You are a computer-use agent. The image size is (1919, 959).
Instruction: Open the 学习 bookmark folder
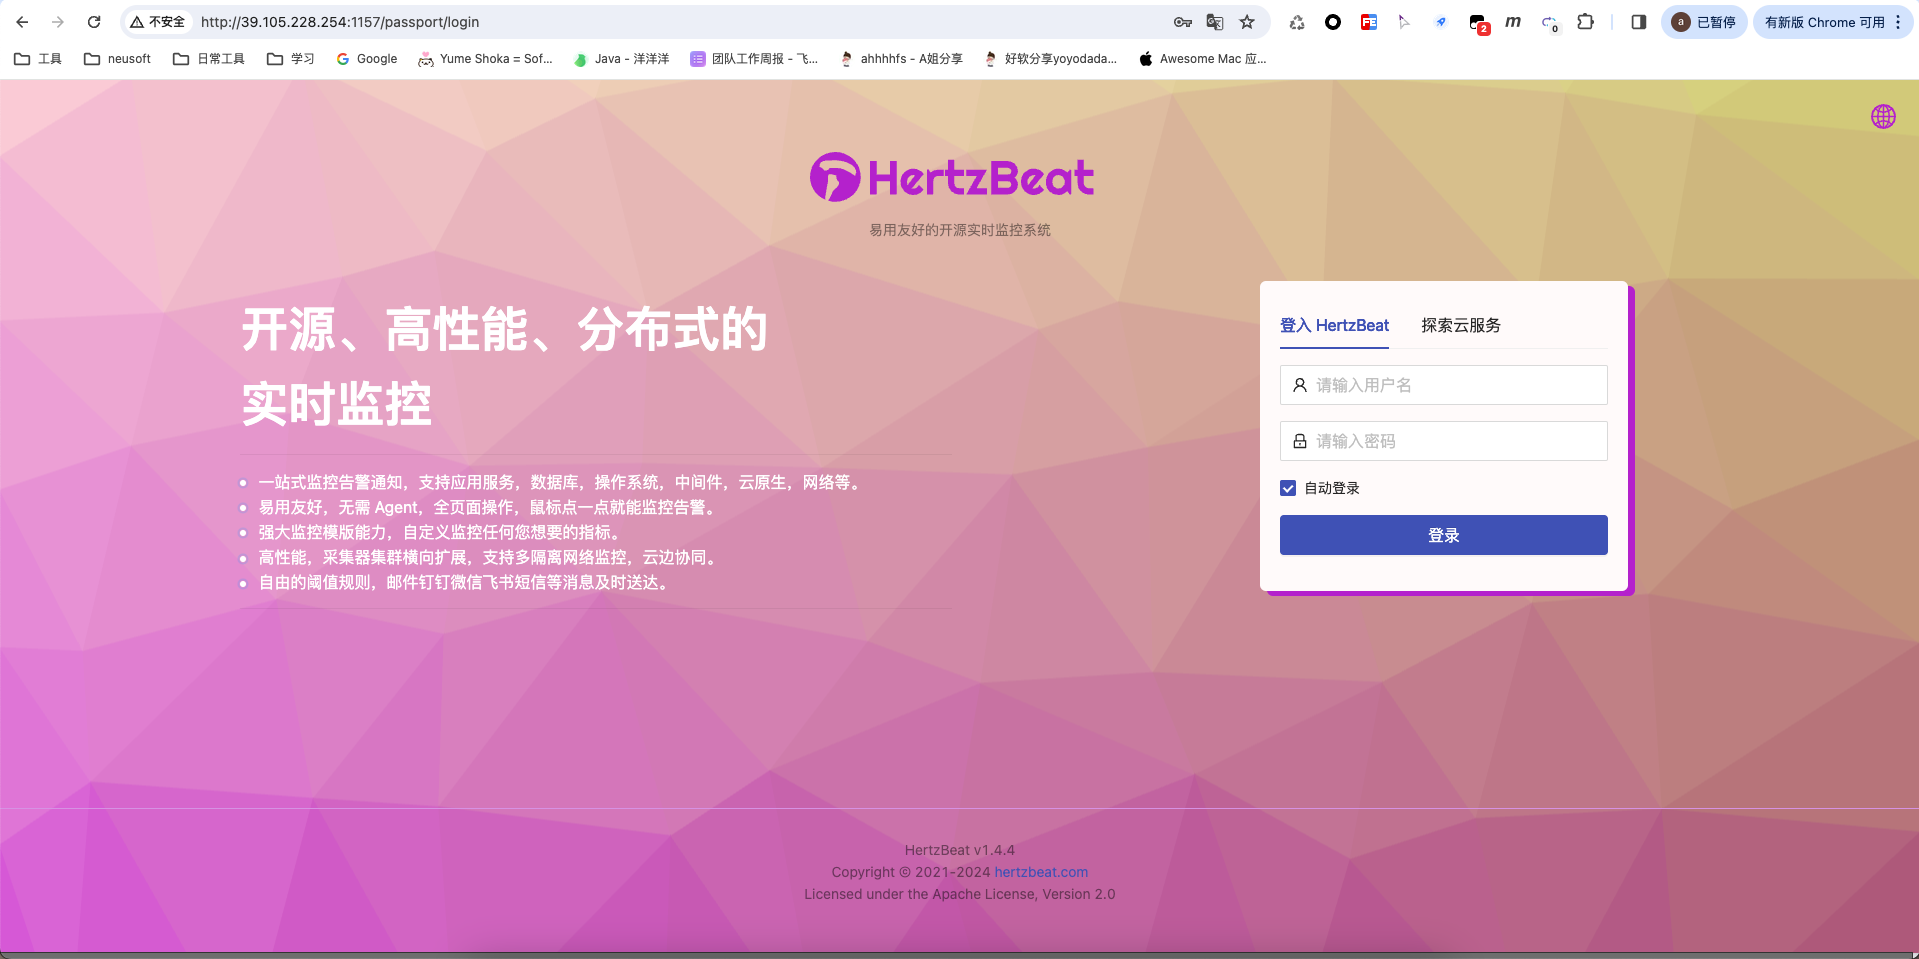[x=291, y=59]
